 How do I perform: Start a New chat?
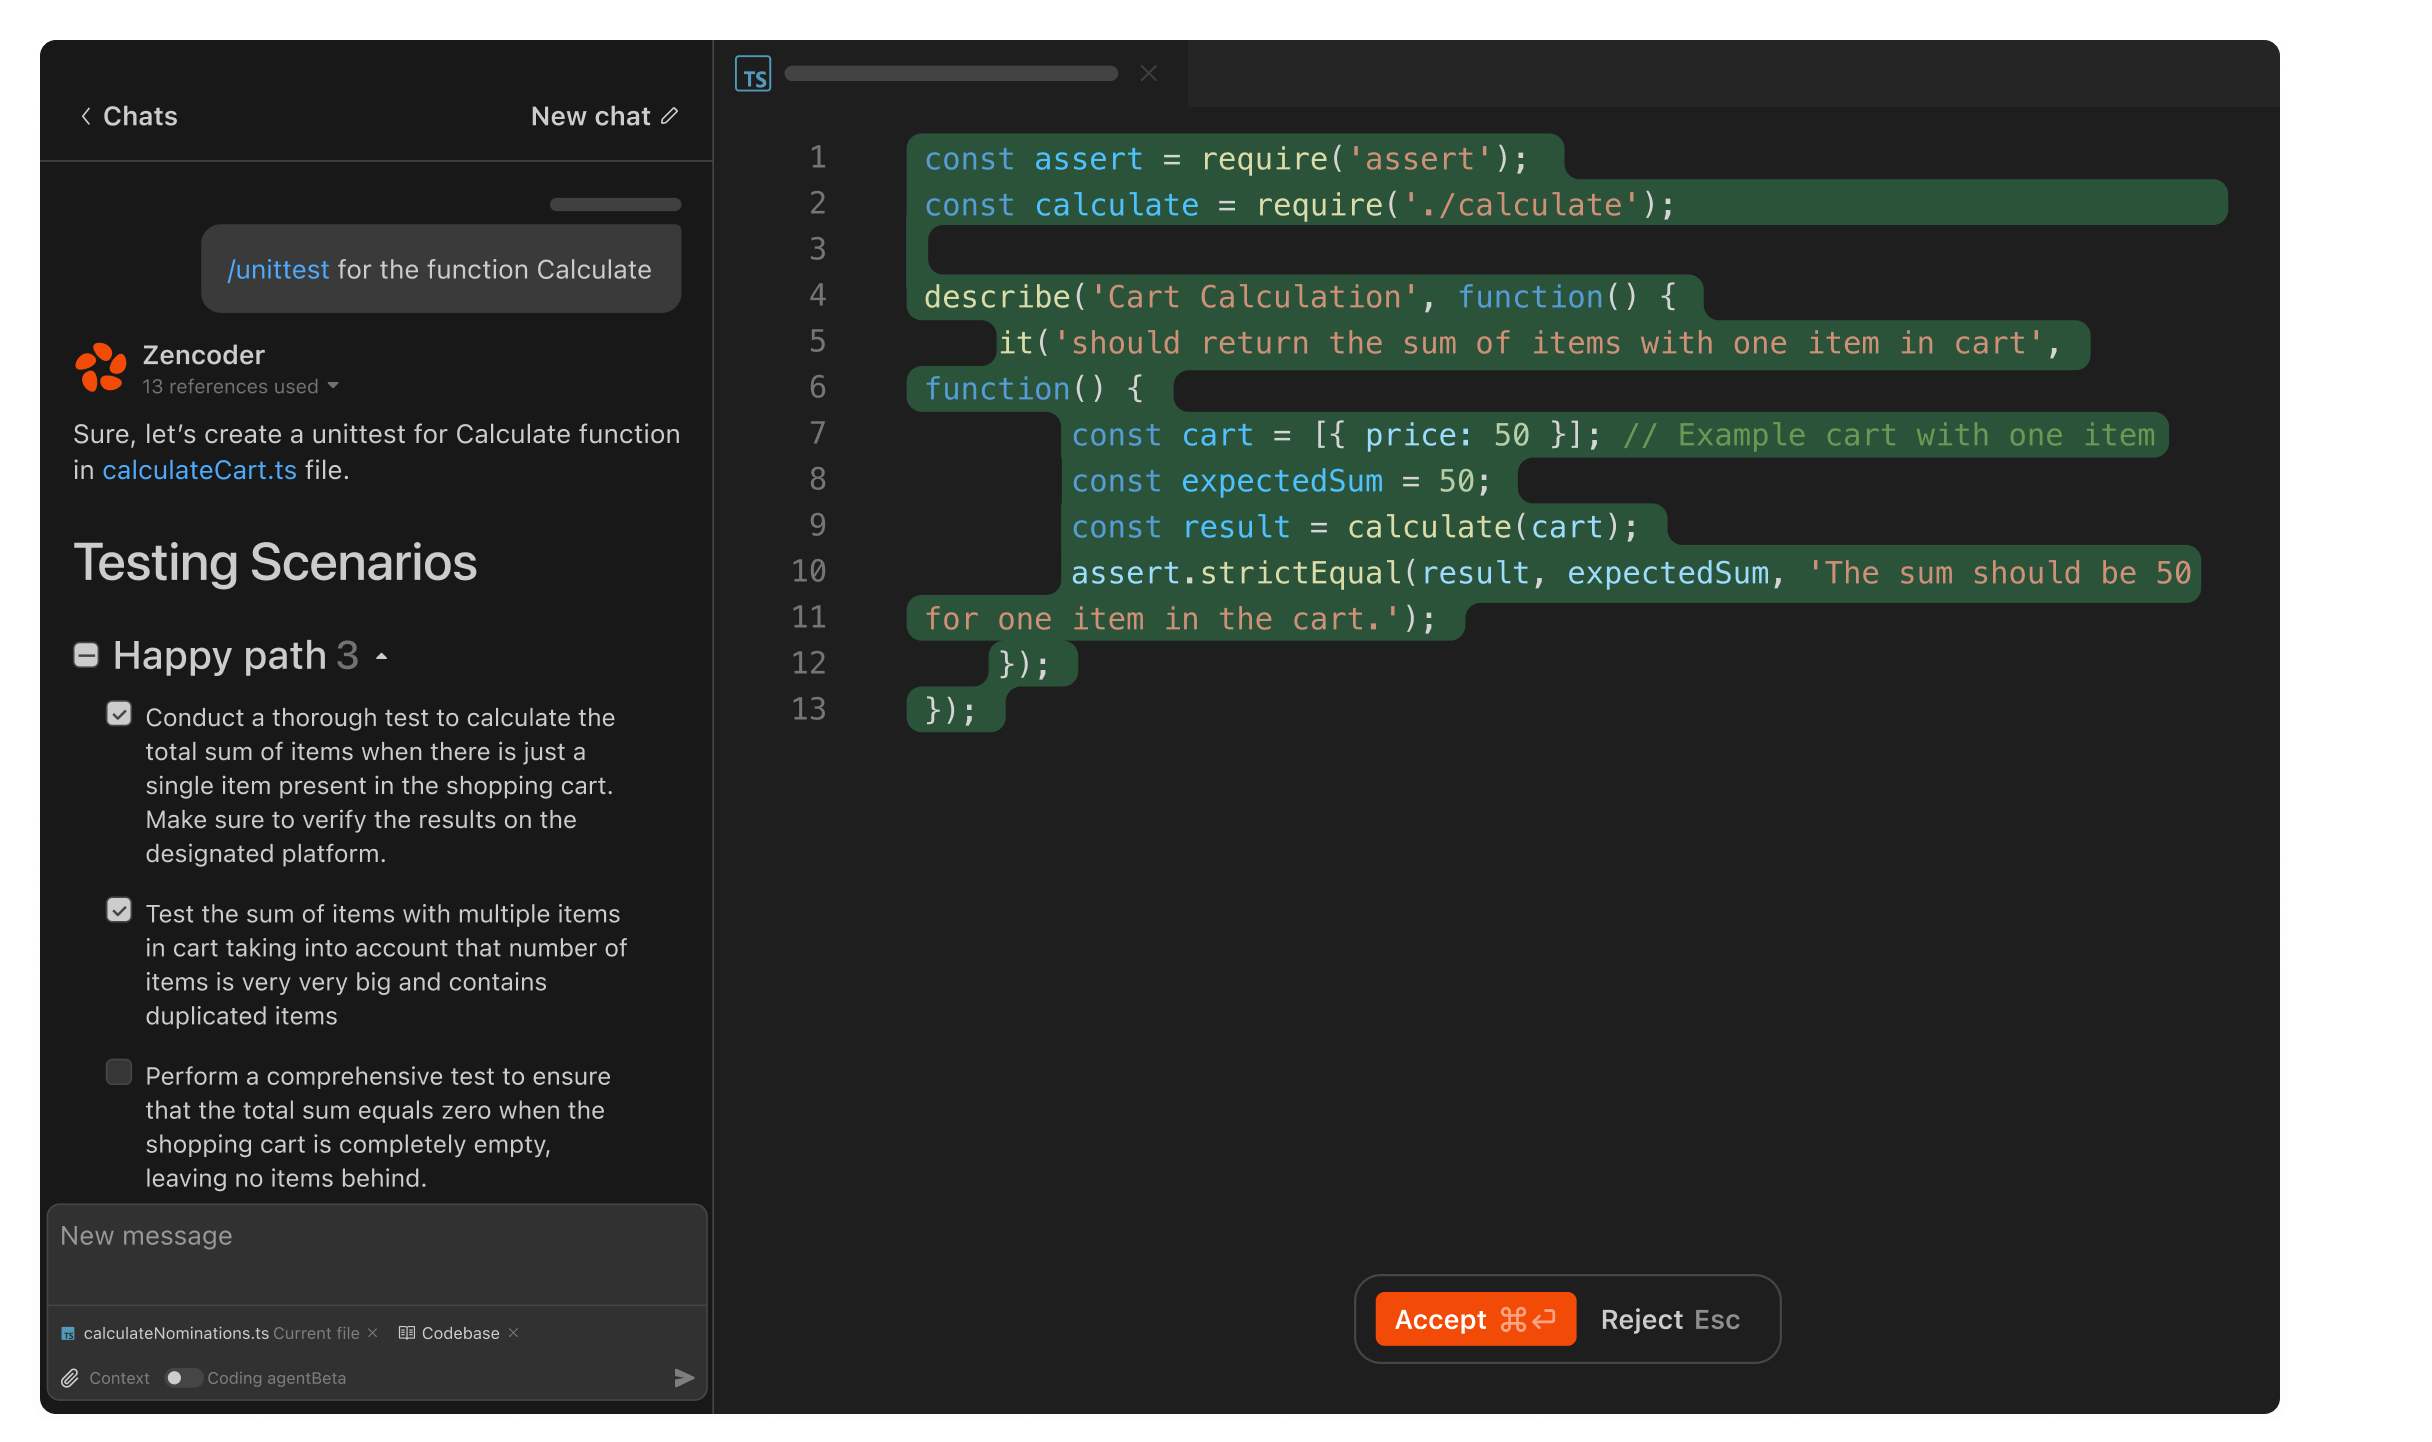(x=604, y=116)
